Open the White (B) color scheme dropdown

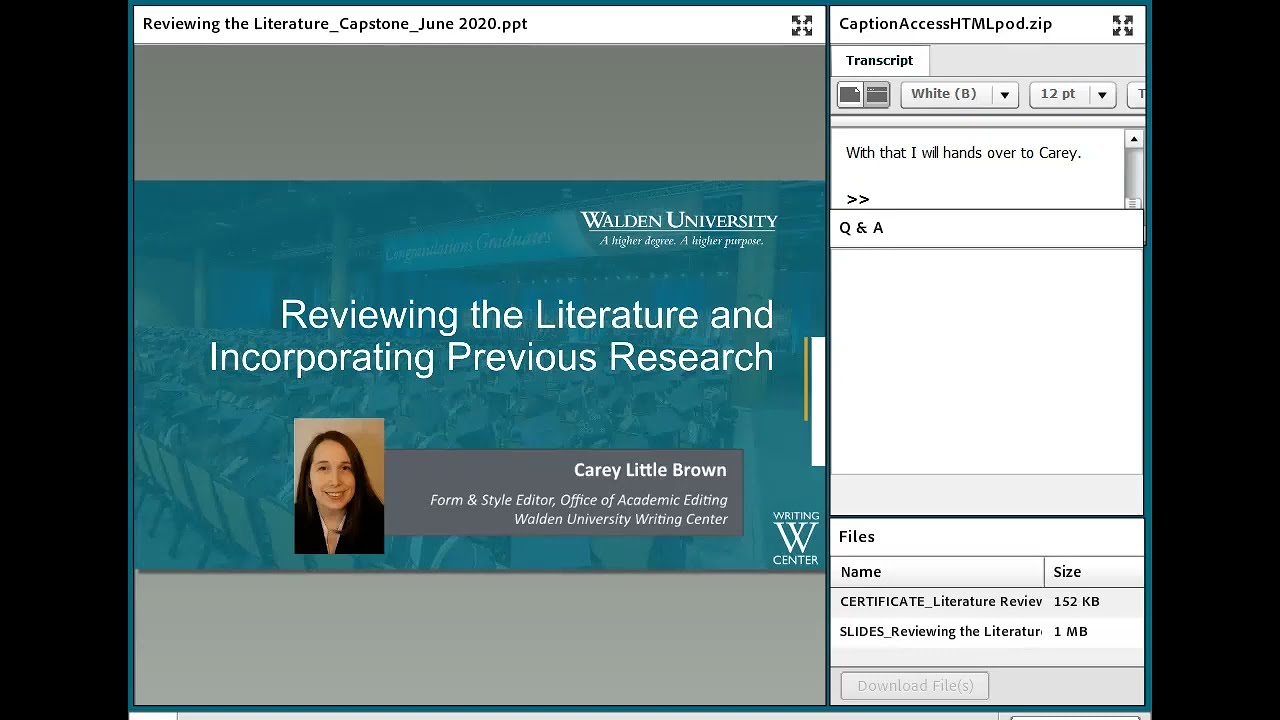pos(959,94)
